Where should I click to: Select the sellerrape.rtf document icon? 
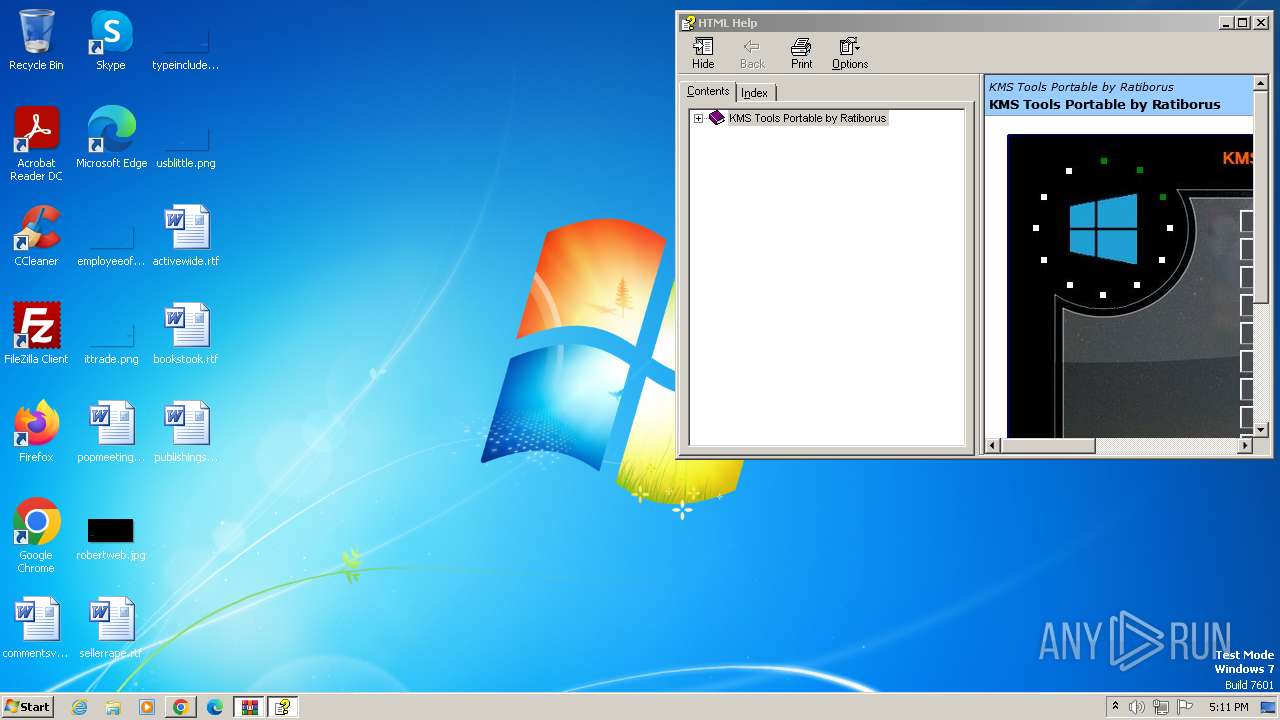coord(111,628)
